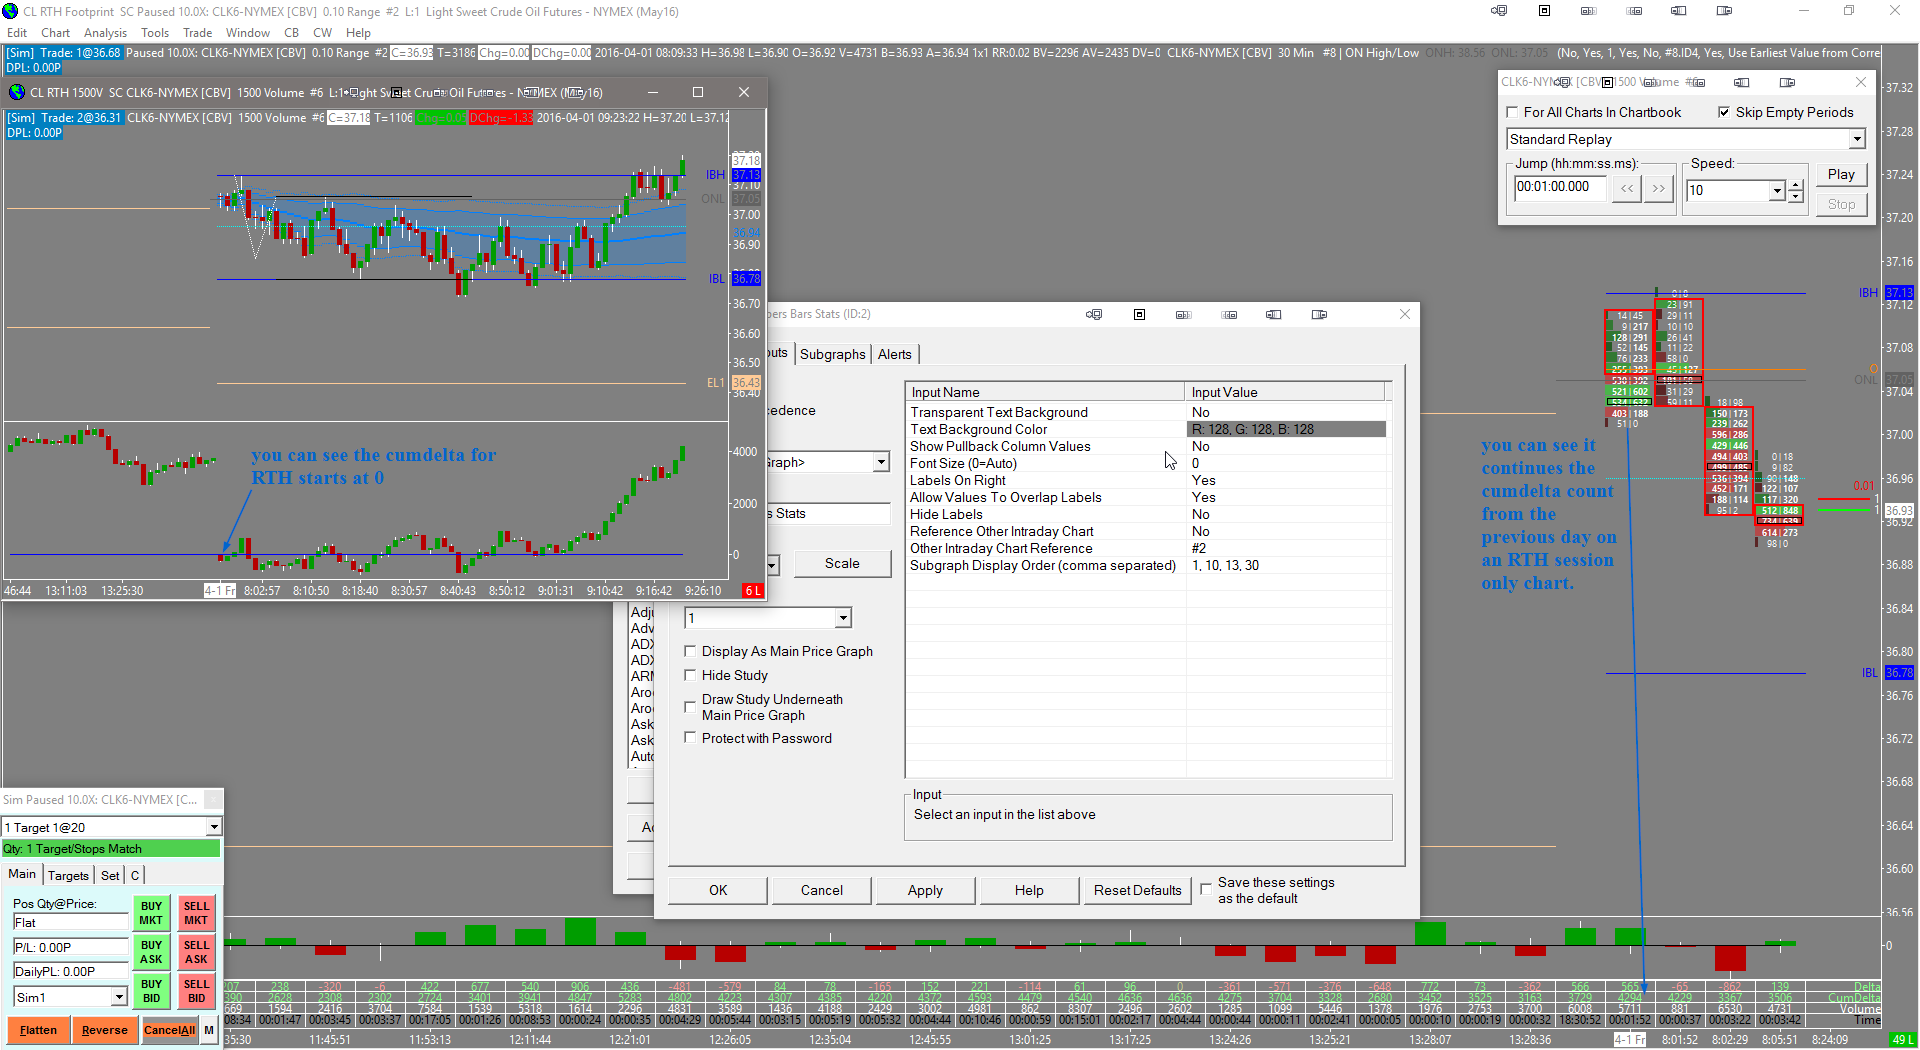Open the Analysis menu
1920x1050 pixels.
[105, 33]
